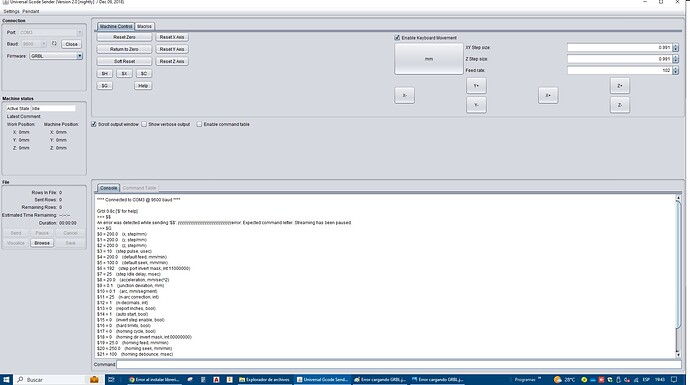Click the red 'A' app in taskbar

217,379
